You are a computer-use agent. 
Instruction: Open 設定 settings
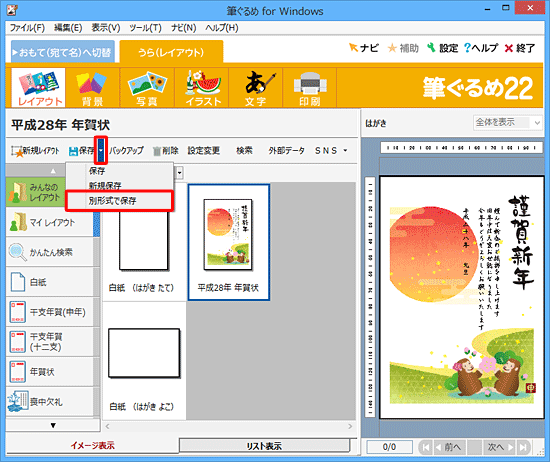[442, 48]
